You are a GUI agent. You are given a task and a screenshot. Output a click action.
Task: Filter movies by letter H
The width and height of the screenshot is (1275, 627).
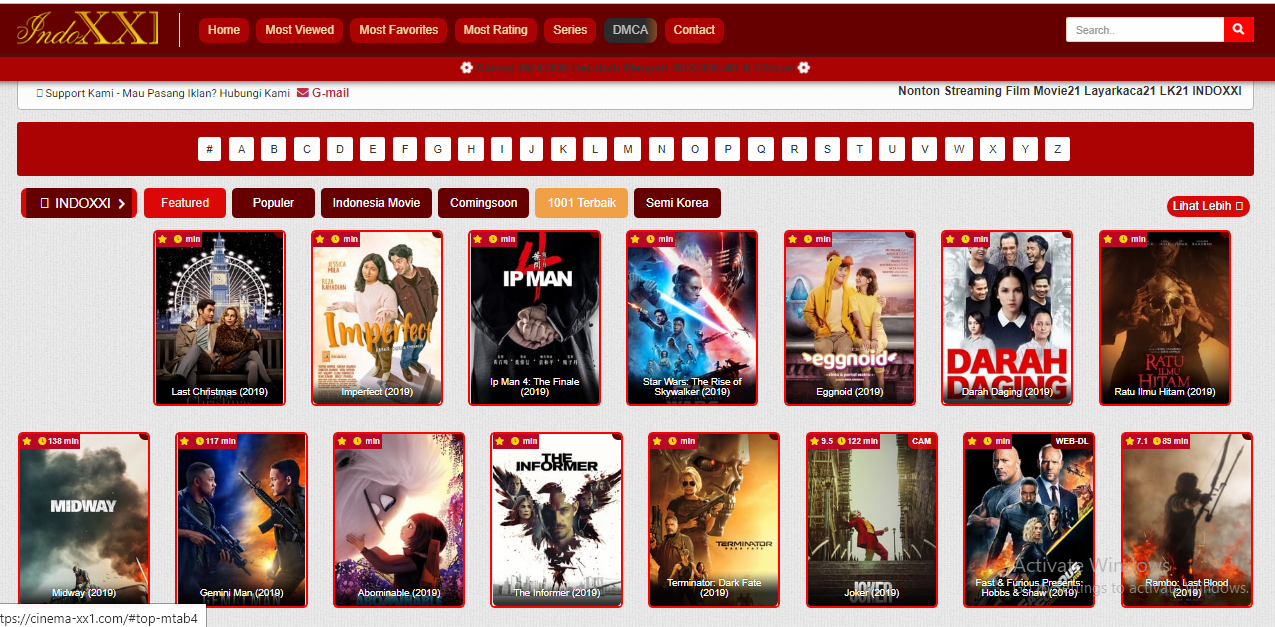471,150
